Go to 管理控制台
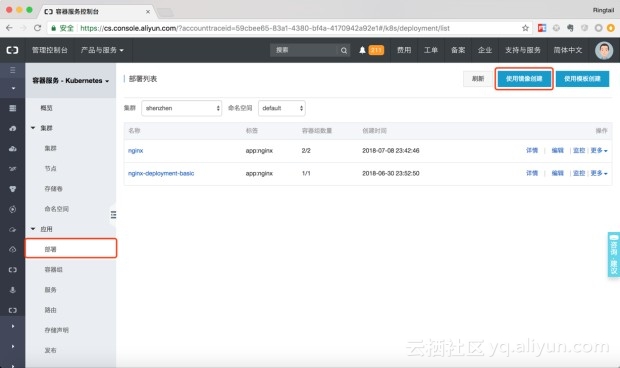 (x=50, y=50)
